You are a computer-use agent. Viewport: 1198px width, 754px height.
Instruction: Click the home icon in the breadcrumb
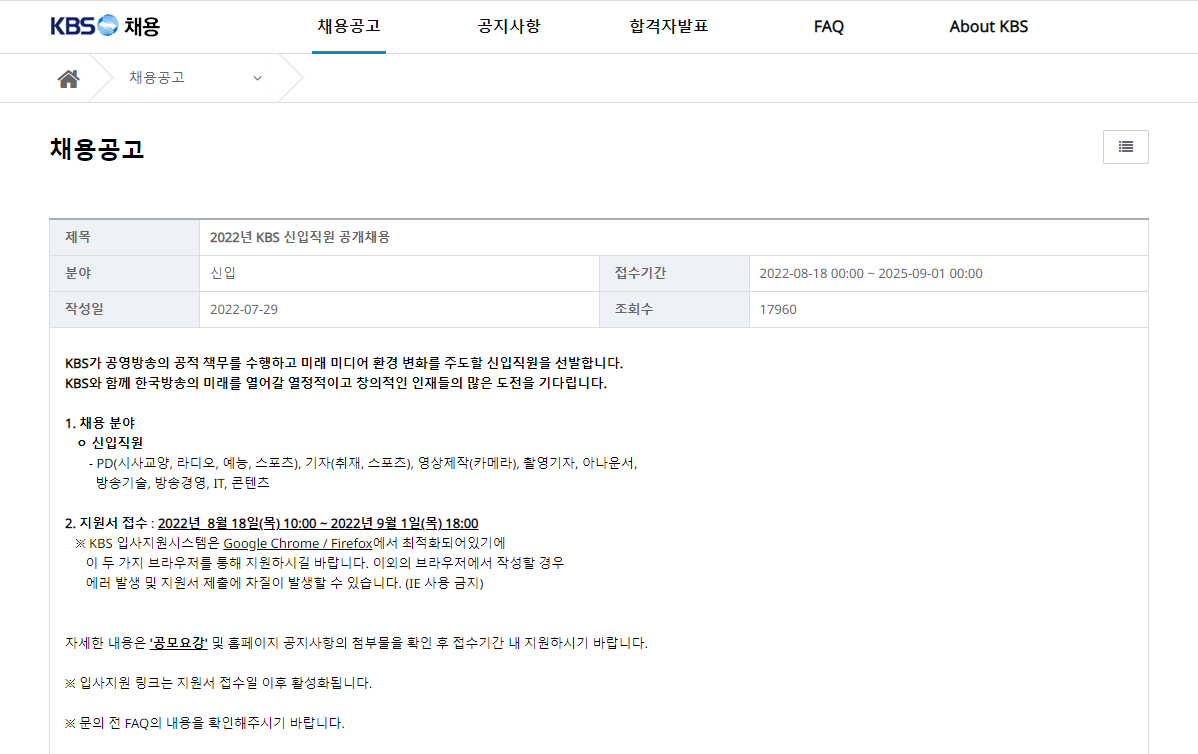coord(68,77)
